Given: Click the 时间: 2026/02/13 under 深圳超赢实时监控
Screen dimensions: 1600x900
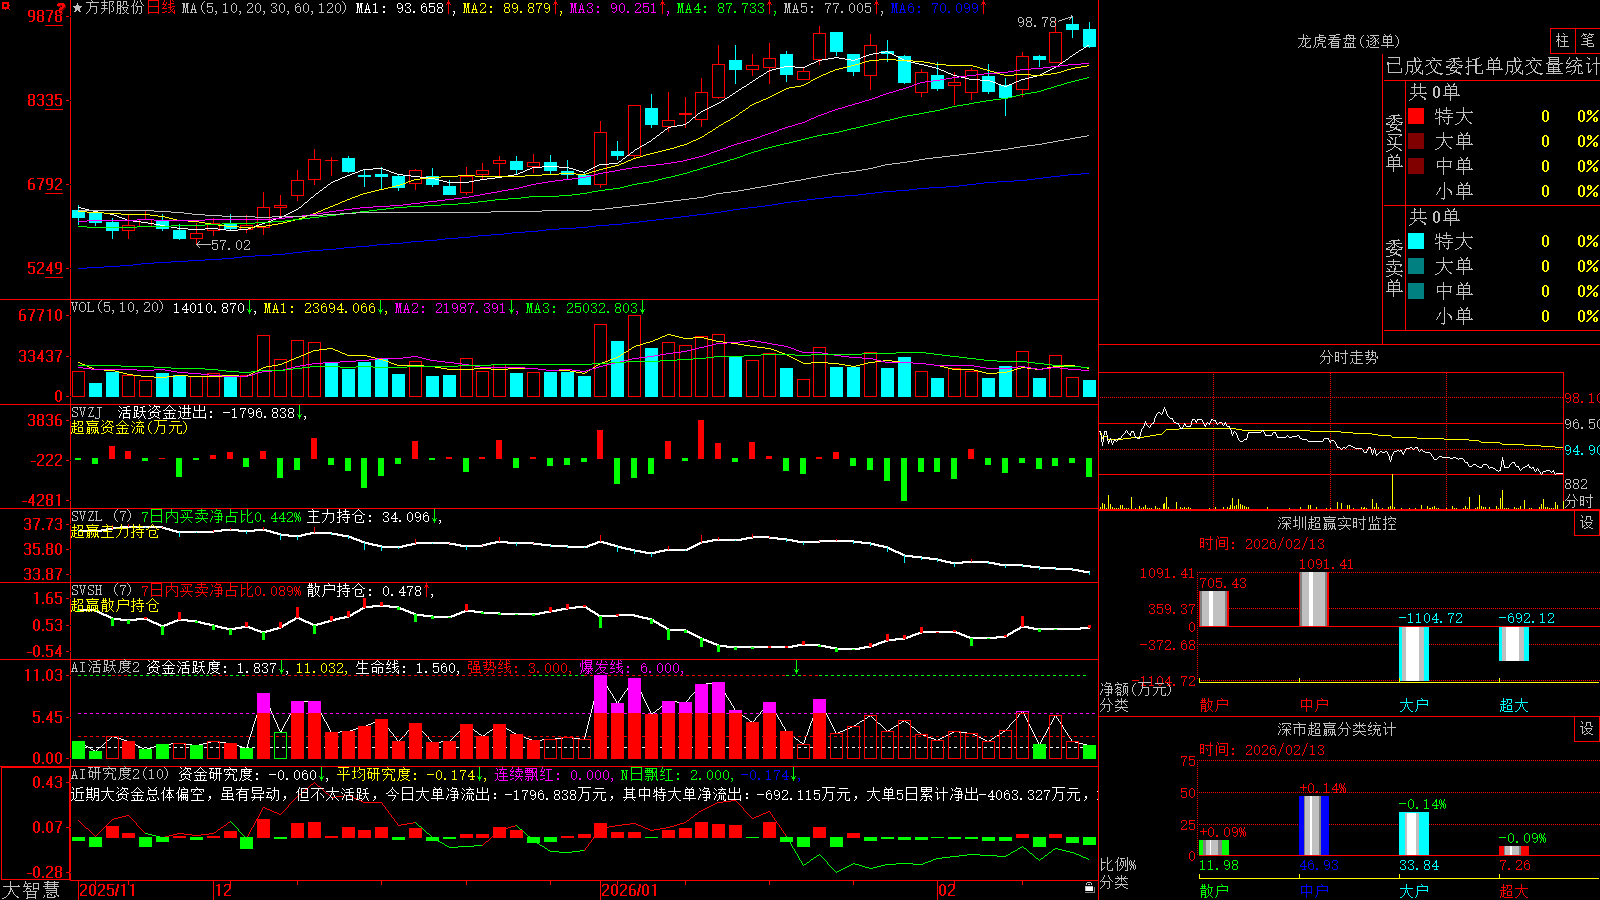Looking at the screenshot, I should coord(1262,544).
